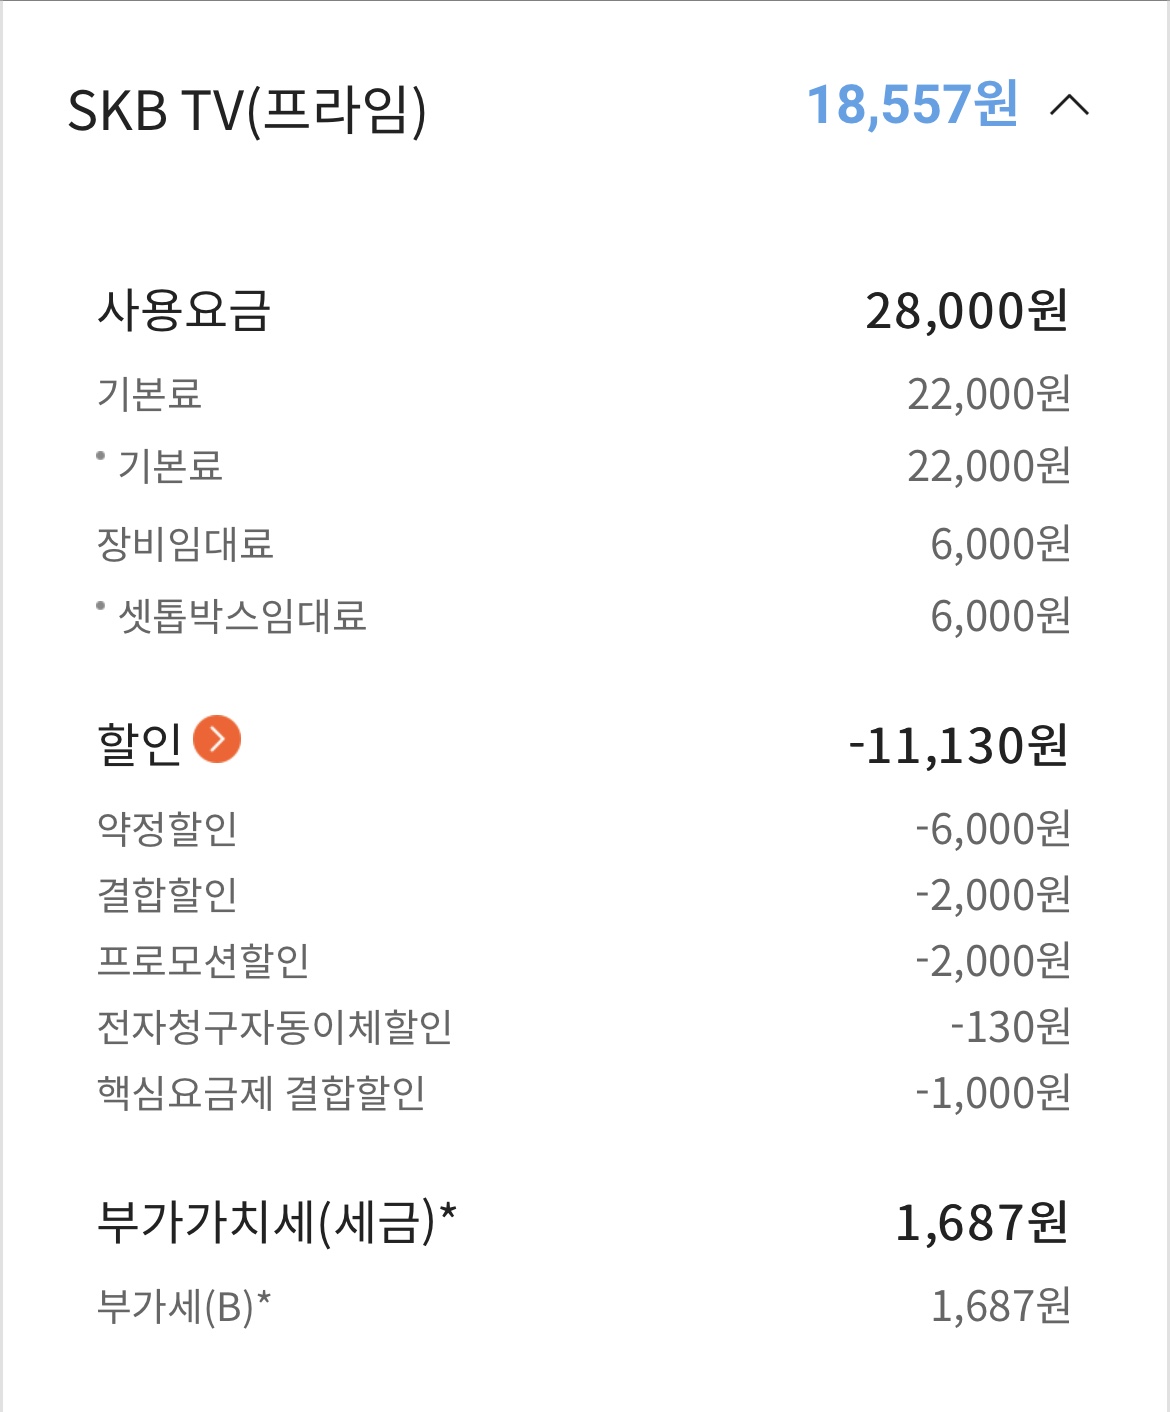Tap the 부가세(B)* row label
The width and height of the screenshot is (1170, 1412).
tap(184, 1306)
